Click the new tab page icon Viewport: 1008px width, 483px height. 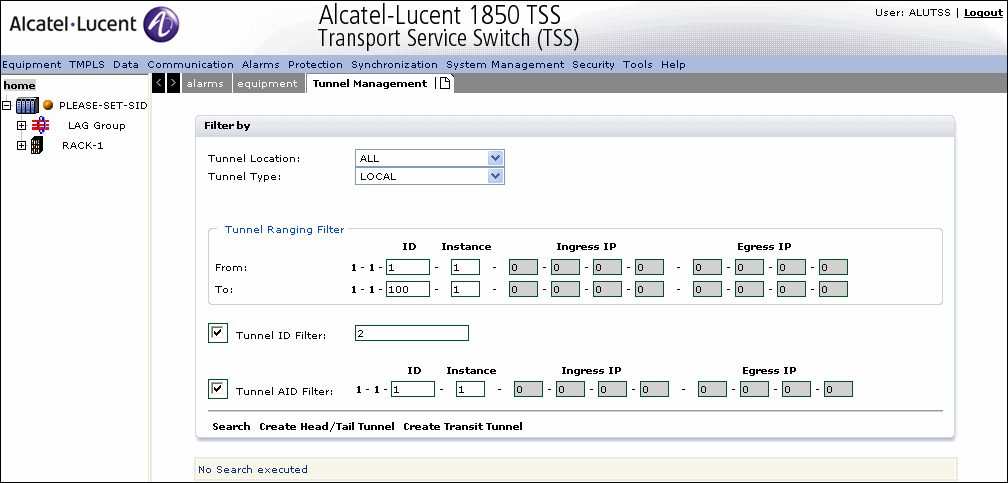tap(445, 83)
